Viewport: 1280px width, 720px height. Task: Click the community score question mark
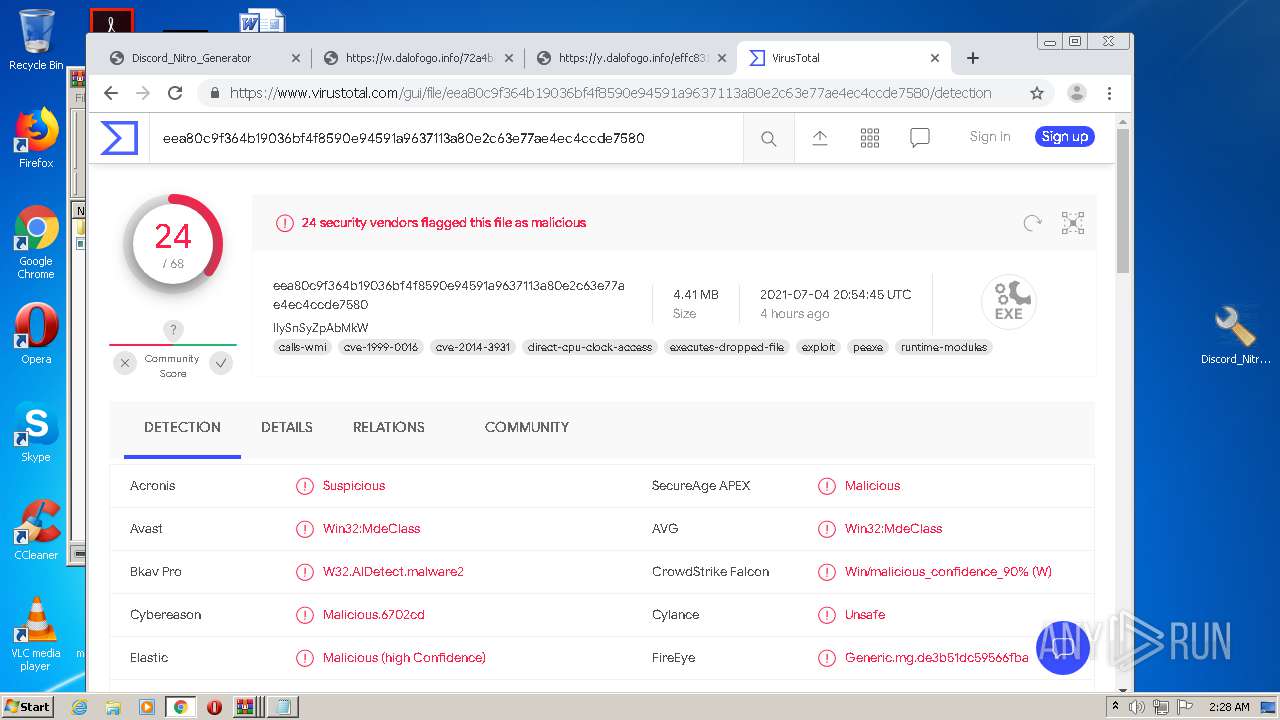173,330
